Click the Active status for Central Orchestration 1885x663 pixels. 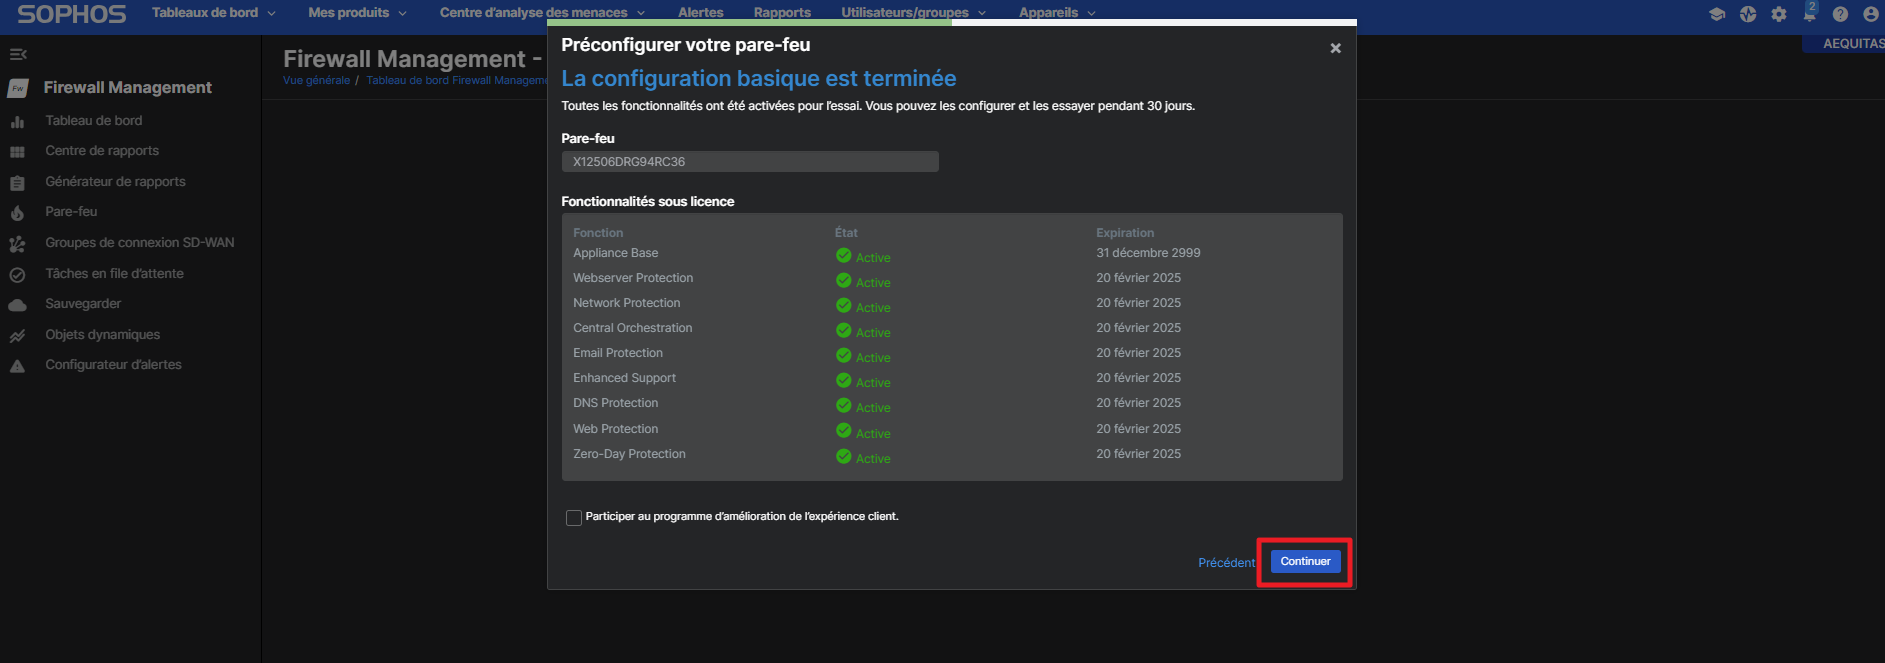[873, 333]
